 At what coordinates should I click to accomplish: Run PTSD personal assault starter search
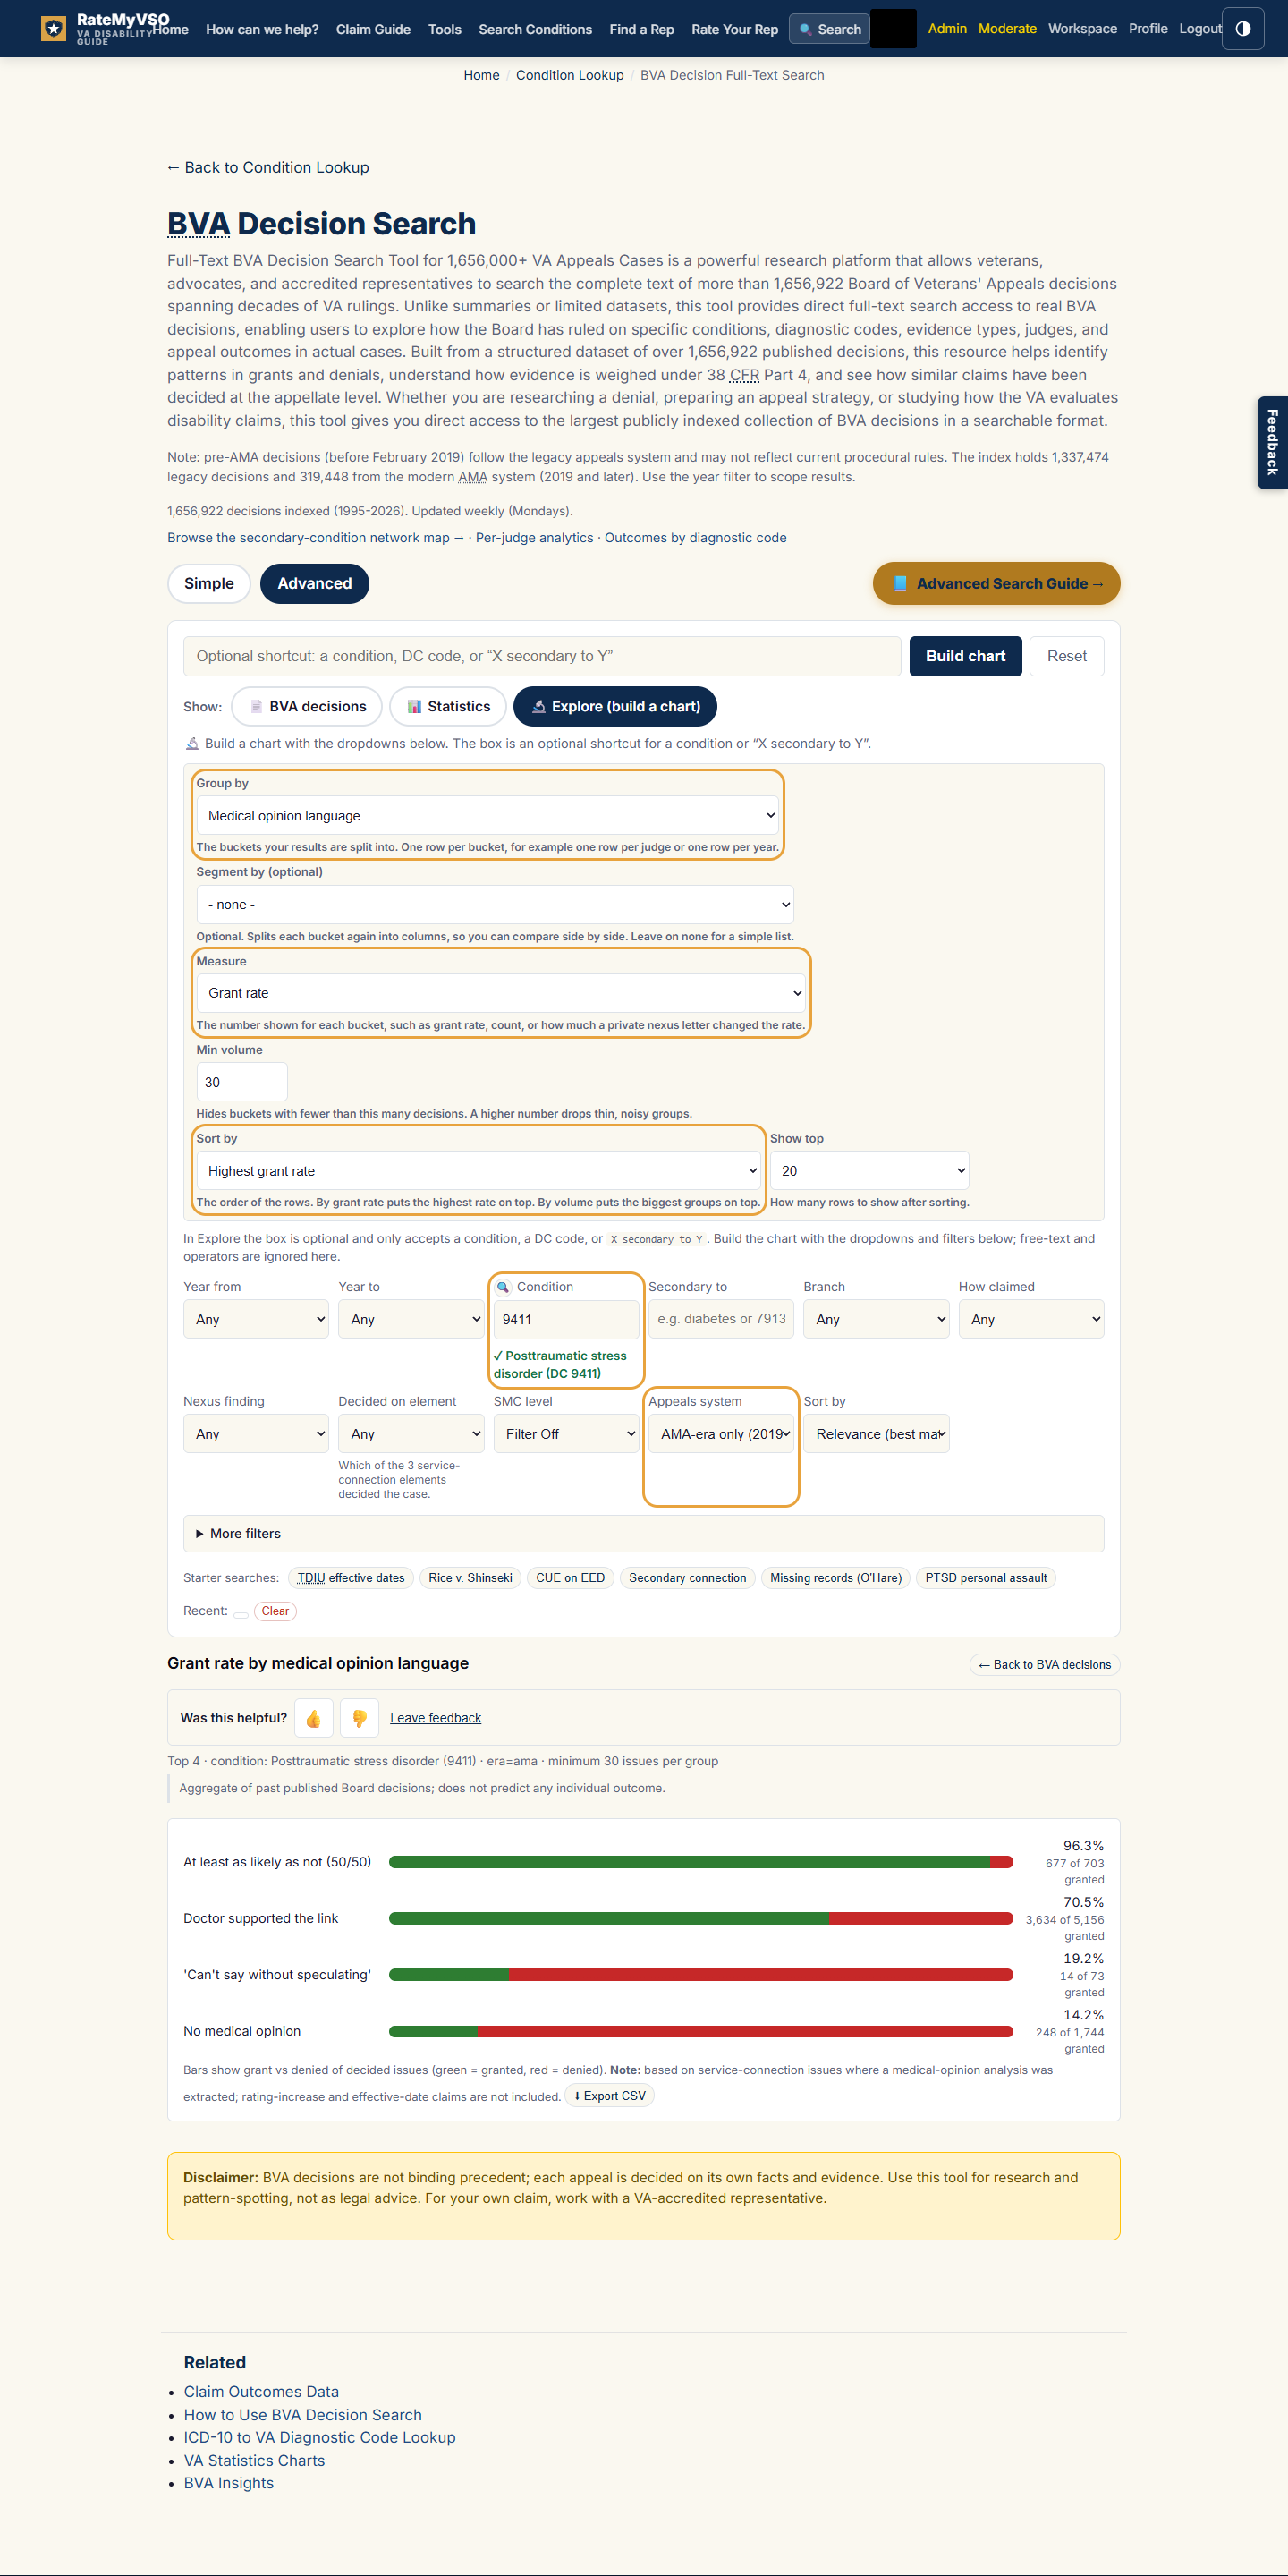point(986,1578)
